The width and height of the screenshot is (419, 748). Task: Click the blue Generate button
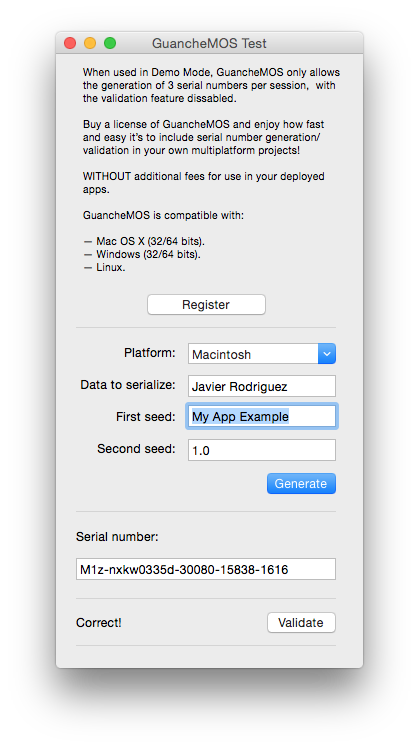coord(301,483)
